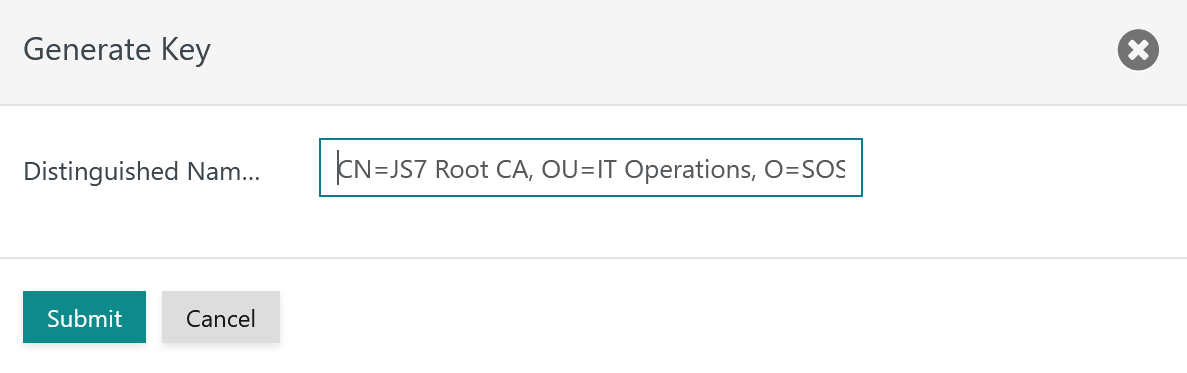Cancel the key generation

(x=221, y=317)
